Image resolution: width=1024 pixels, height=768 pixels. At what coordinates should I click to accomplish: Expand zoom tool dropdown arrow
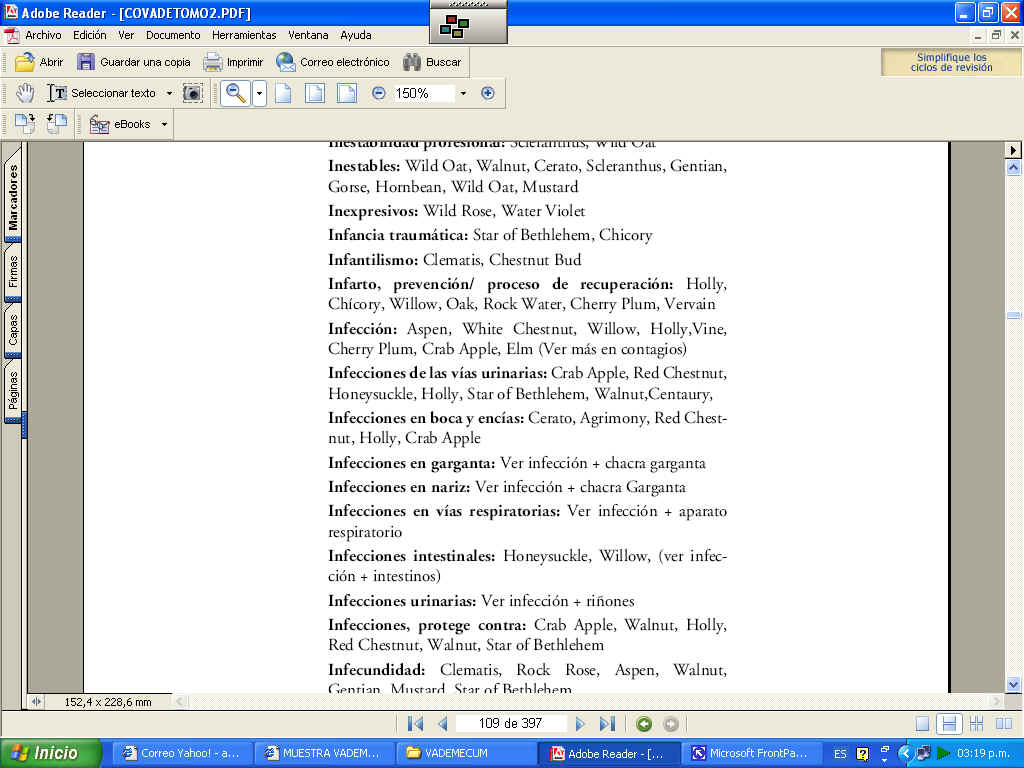(x=259, y=93)
